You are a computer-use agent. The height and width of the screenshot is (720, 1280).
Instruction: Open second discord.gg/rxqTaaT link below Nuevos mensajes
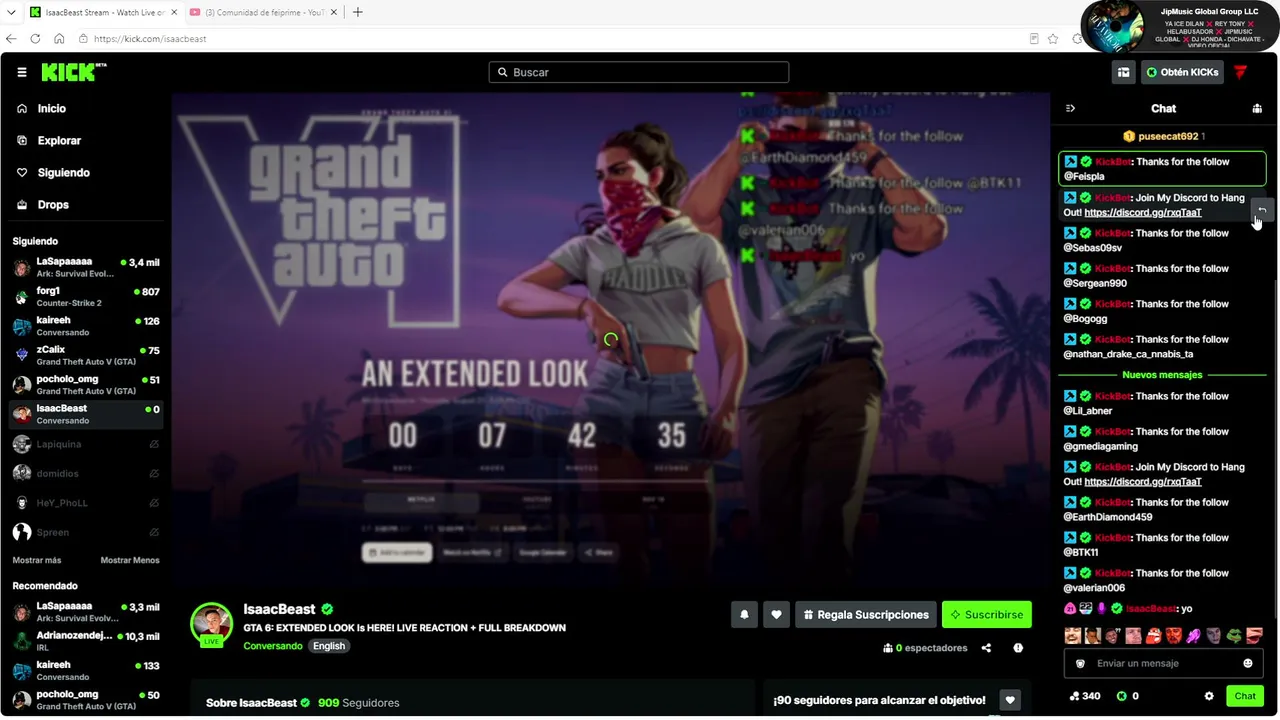click(x=1143, y=481)
